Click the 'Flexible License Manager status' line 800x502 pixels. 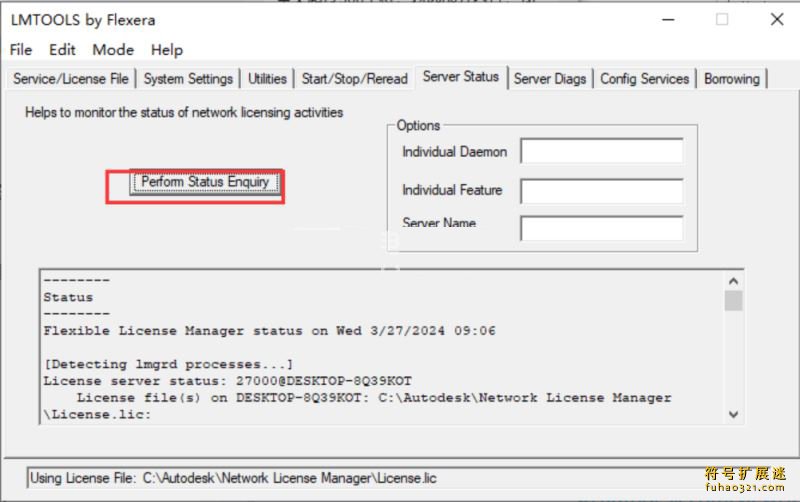[269, 331]
